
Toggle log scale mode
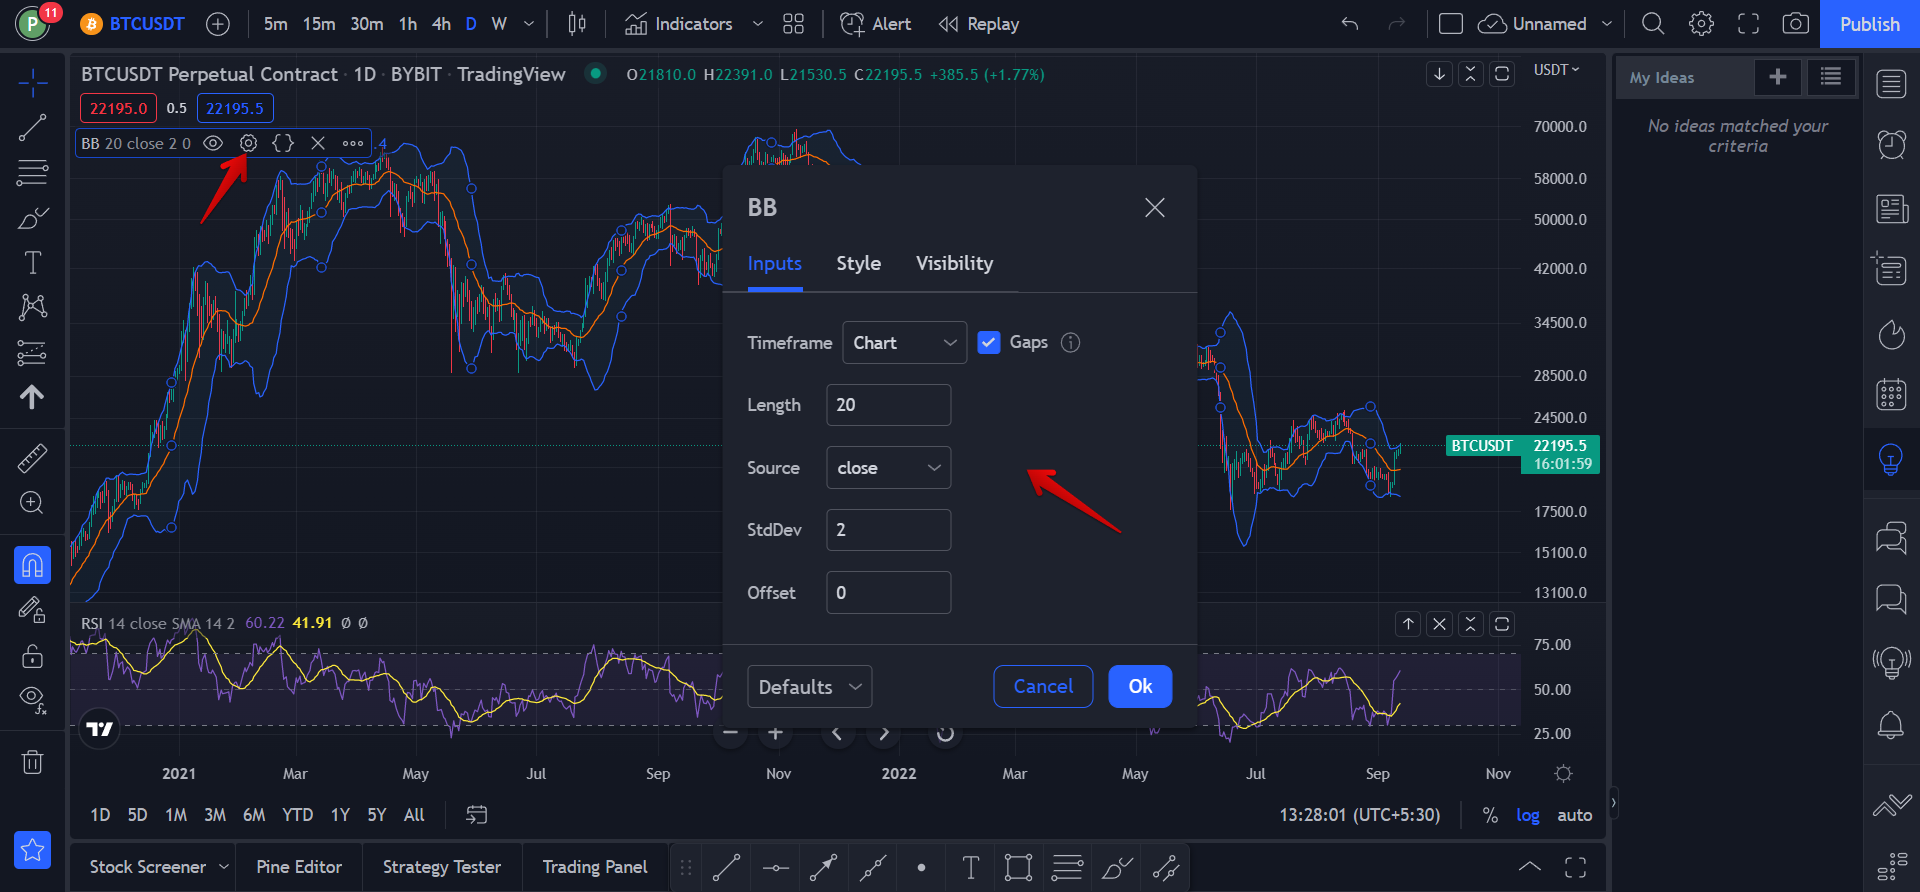click(x=1528, y=815)
